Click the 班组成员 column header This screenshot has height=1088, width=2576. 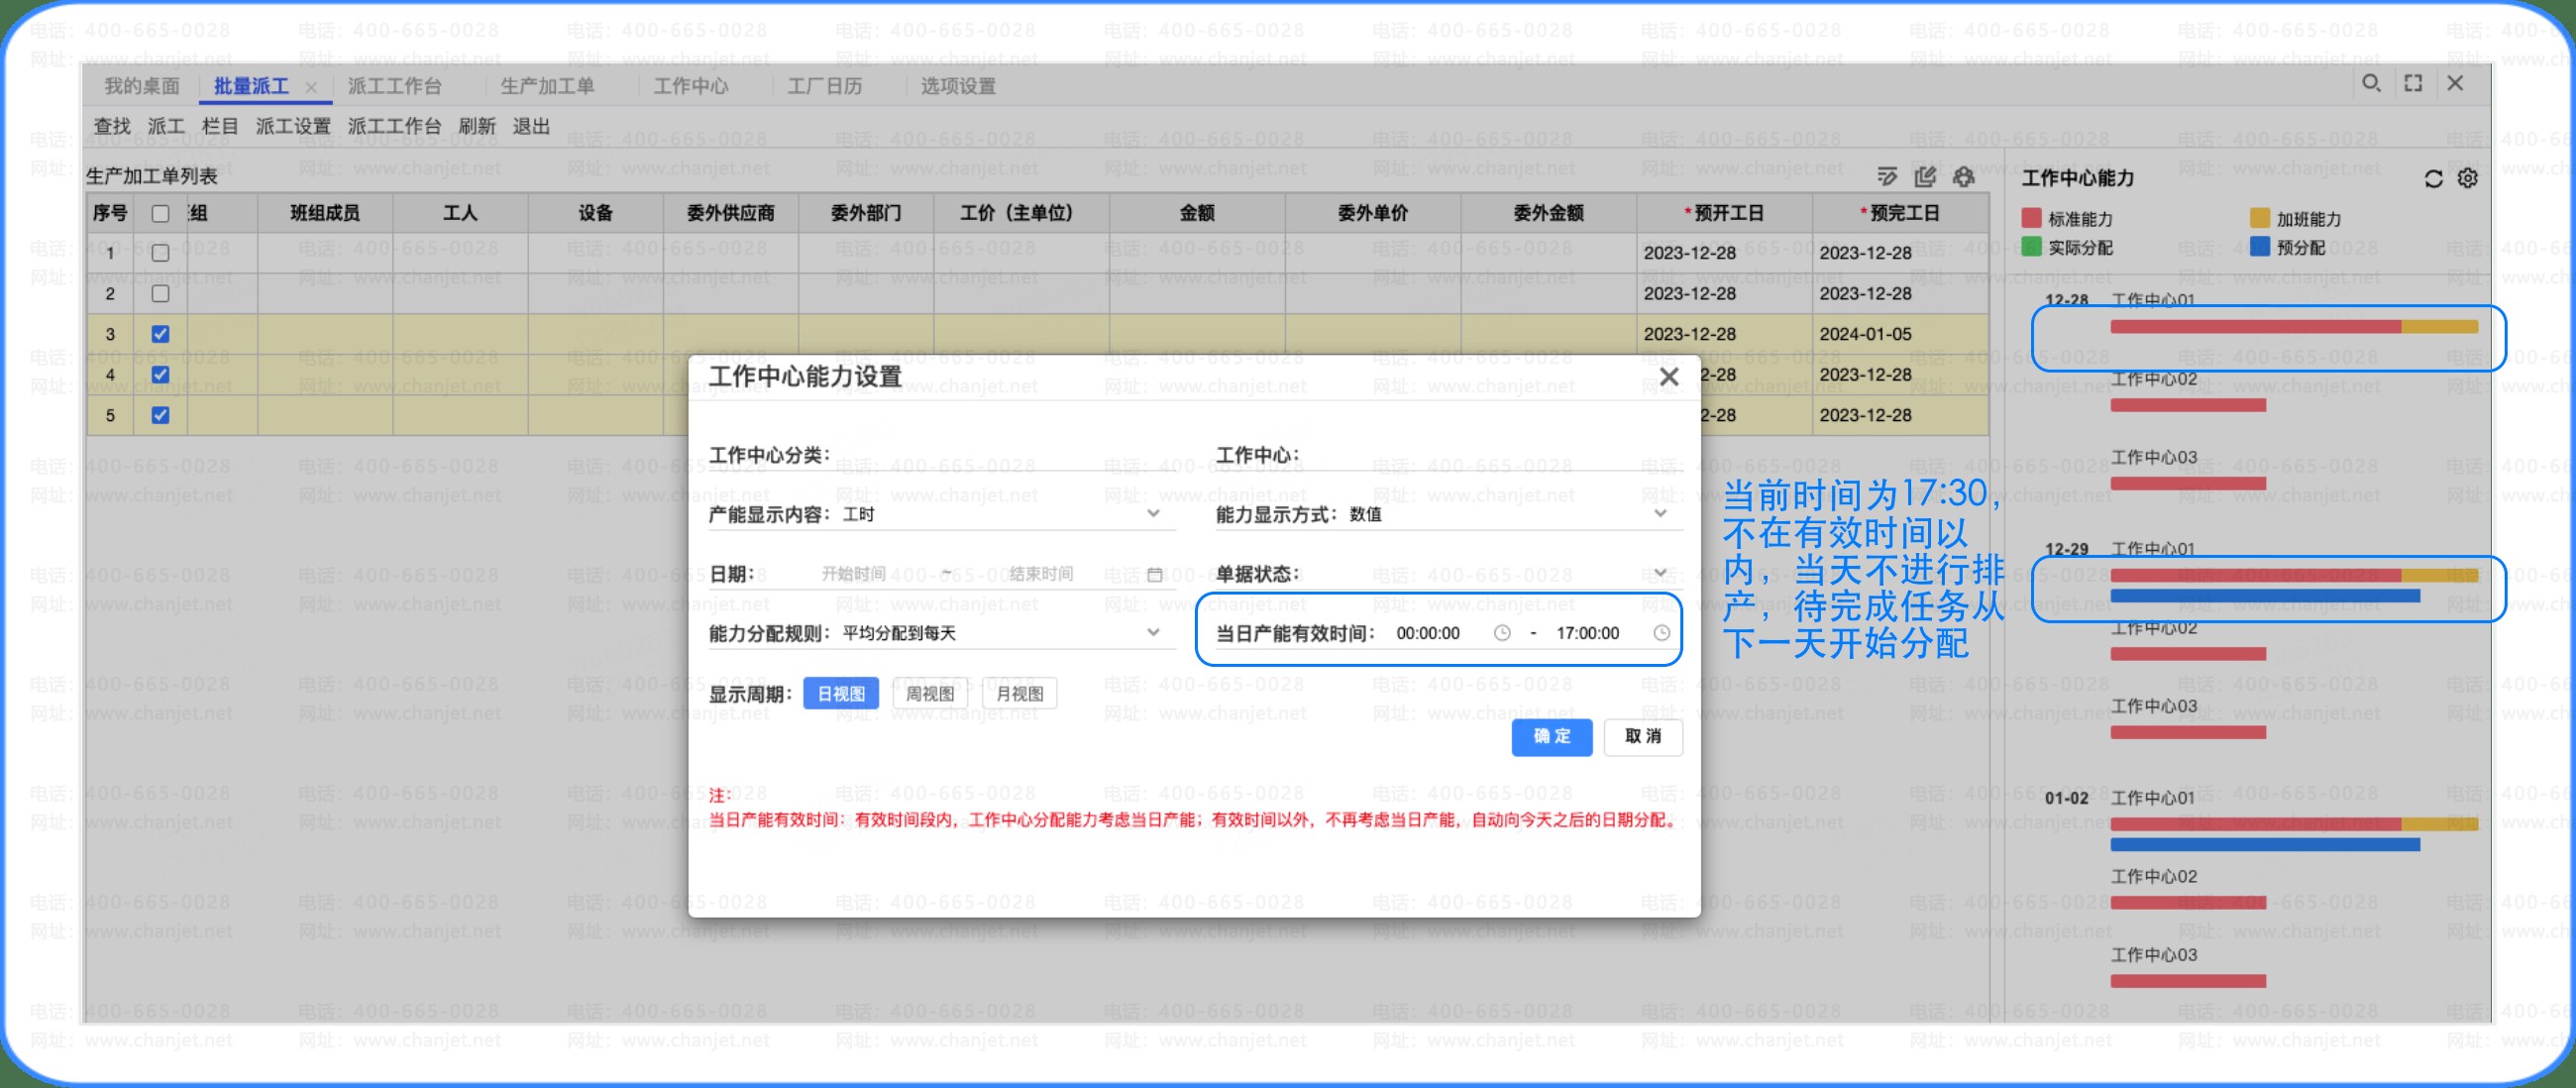(x=325, y=213)
